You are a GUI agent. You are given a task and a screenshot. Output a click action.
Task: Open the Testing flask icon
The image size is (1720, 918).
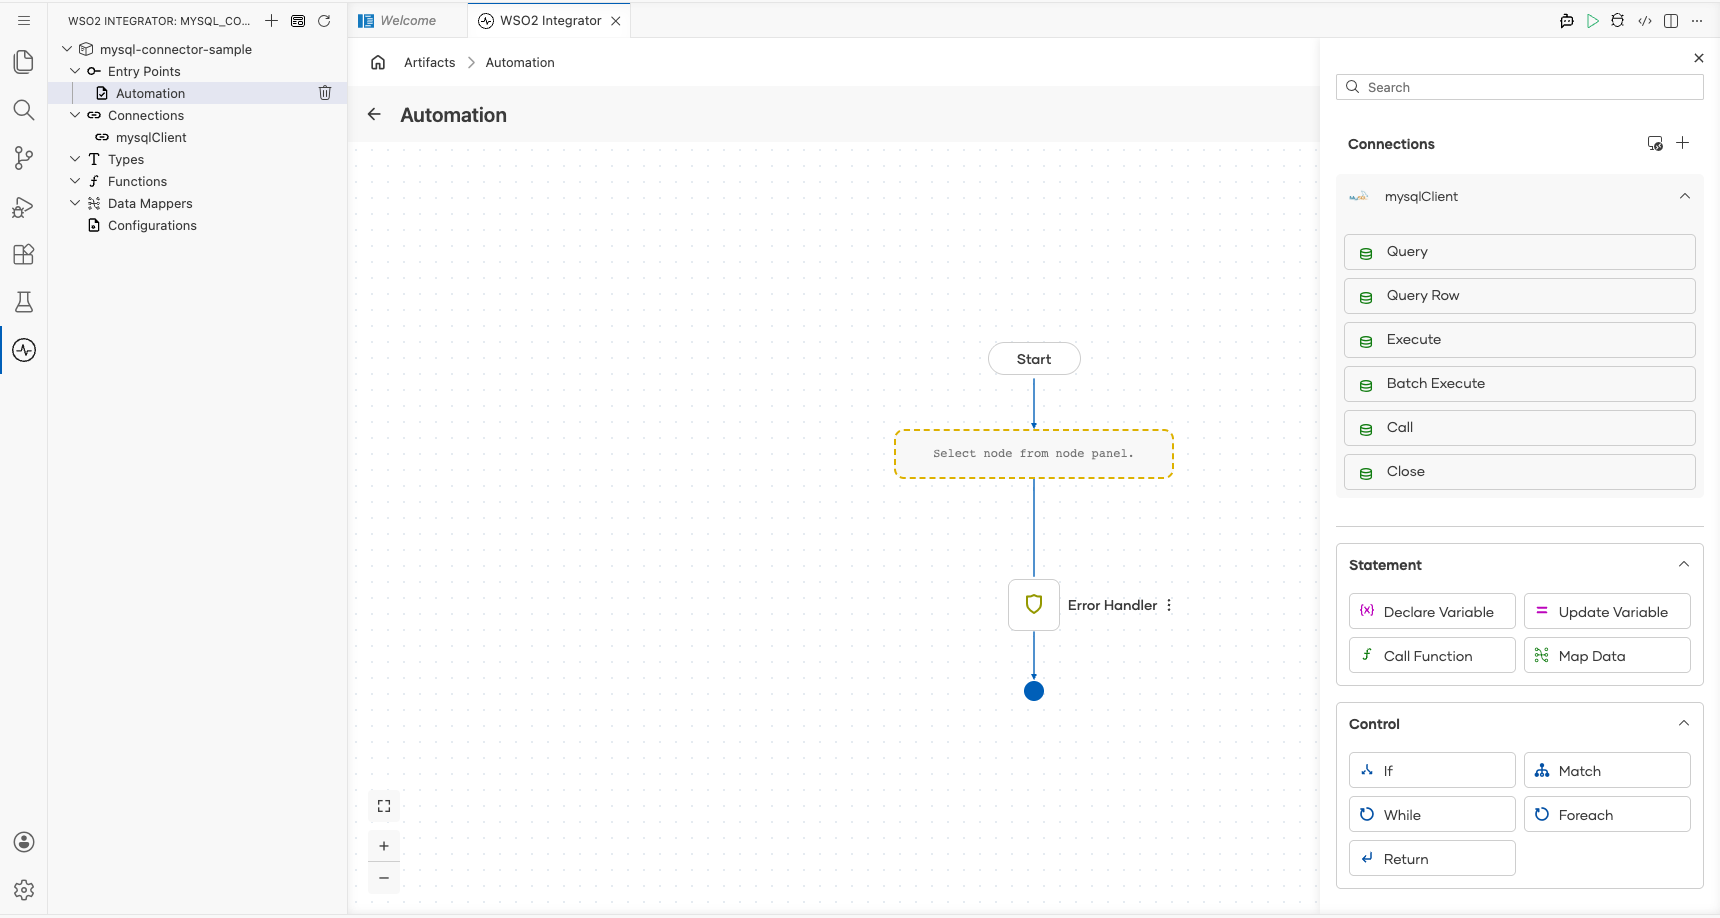[x=24, y=302]
